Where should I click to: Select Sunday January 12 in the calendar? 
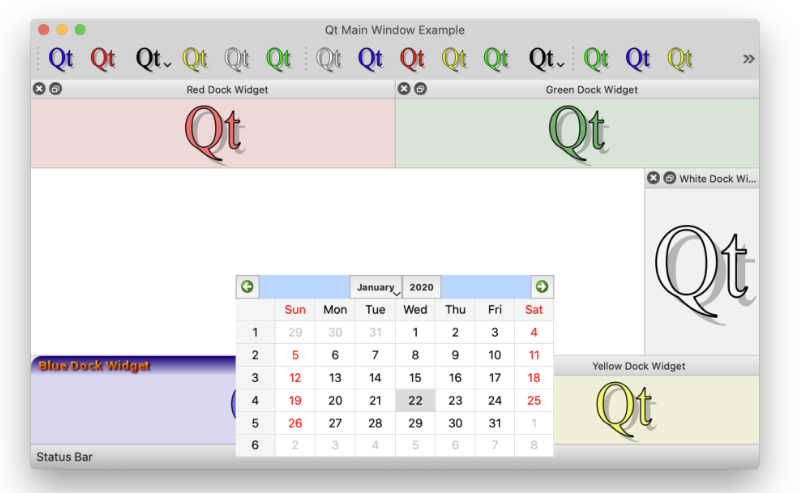pos(295,378)
